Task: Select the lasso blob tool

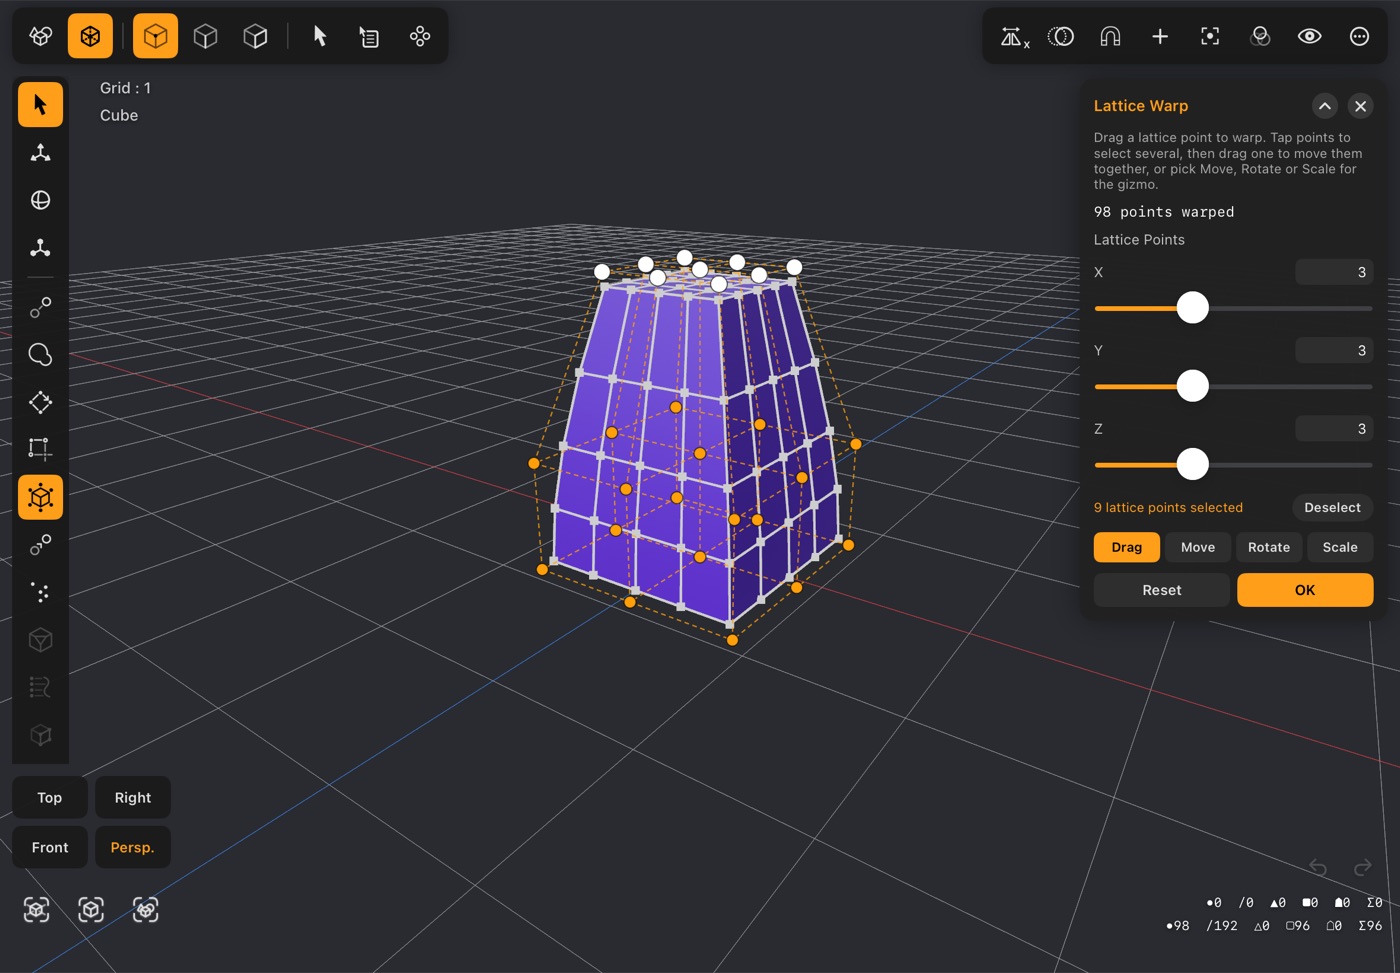Action: pyautogui.click(x=40, y=355)
